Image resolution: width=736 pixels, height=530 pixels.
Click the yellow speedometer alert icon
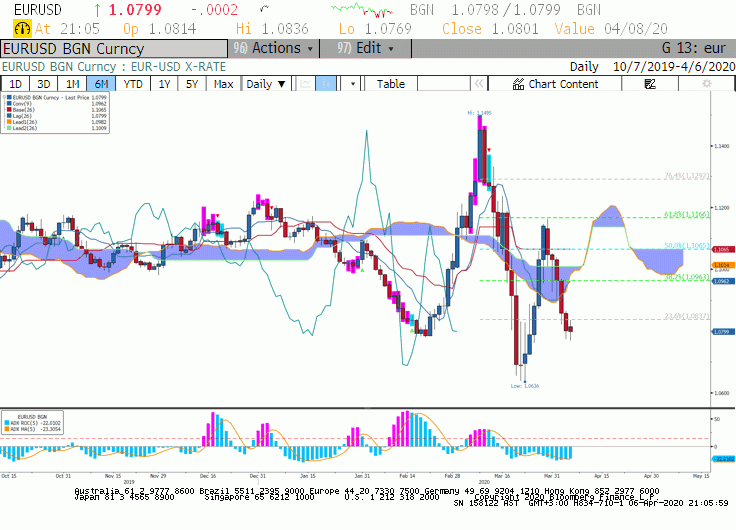(x=22, y=29)
